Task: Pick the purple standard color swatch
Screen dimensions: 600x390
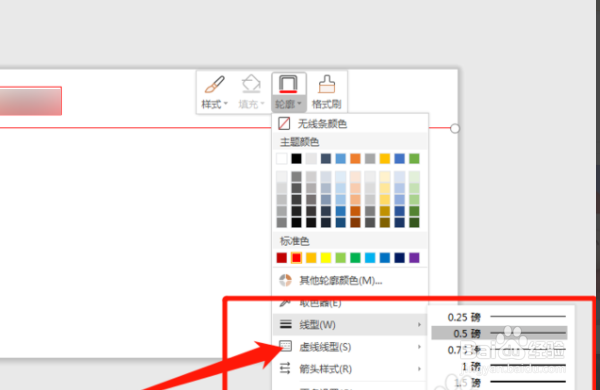Action: [x=414, y=258]
